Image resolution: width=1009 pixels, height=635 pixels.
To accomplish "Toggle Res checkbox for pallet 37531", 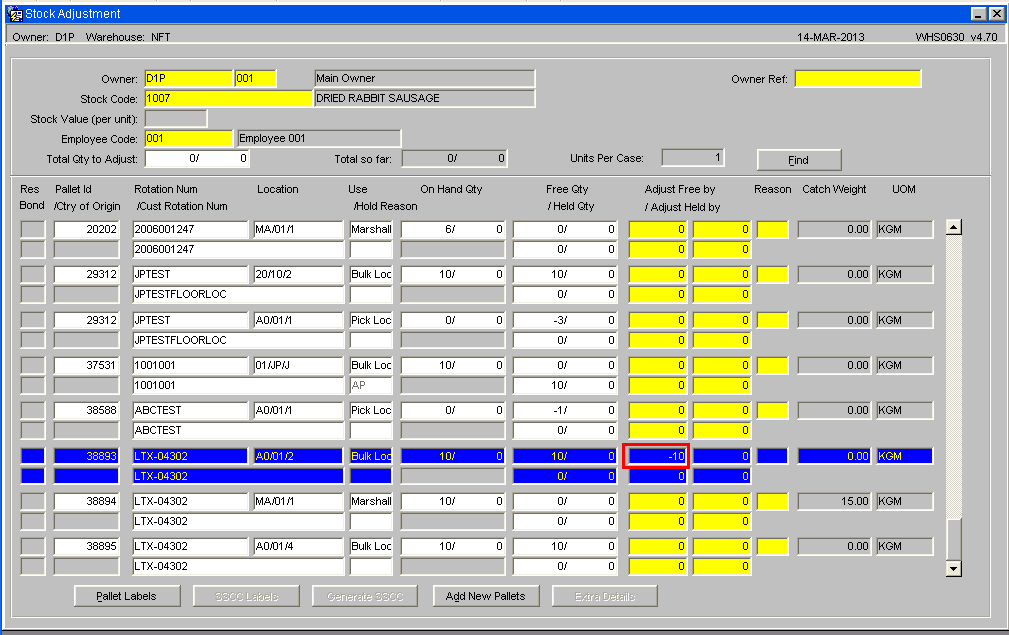I will [33, 365].
